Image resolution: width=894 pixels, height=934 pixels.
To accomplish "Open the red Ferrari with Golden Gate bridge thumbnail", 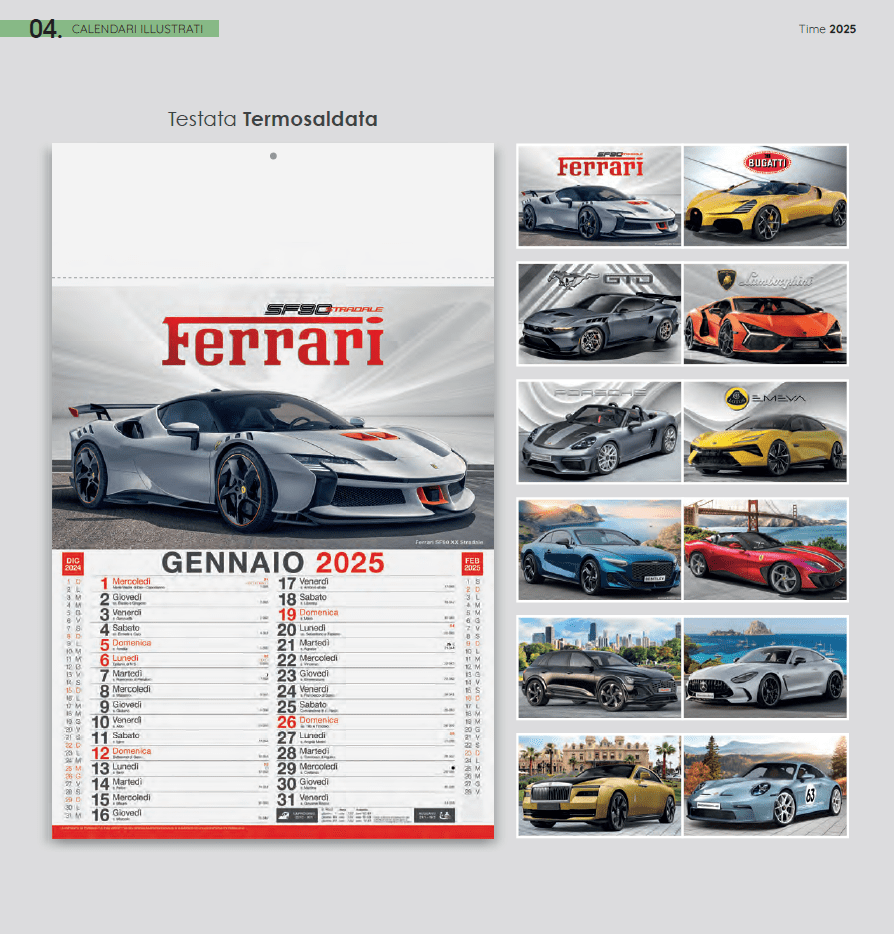I will coord(765,550).
